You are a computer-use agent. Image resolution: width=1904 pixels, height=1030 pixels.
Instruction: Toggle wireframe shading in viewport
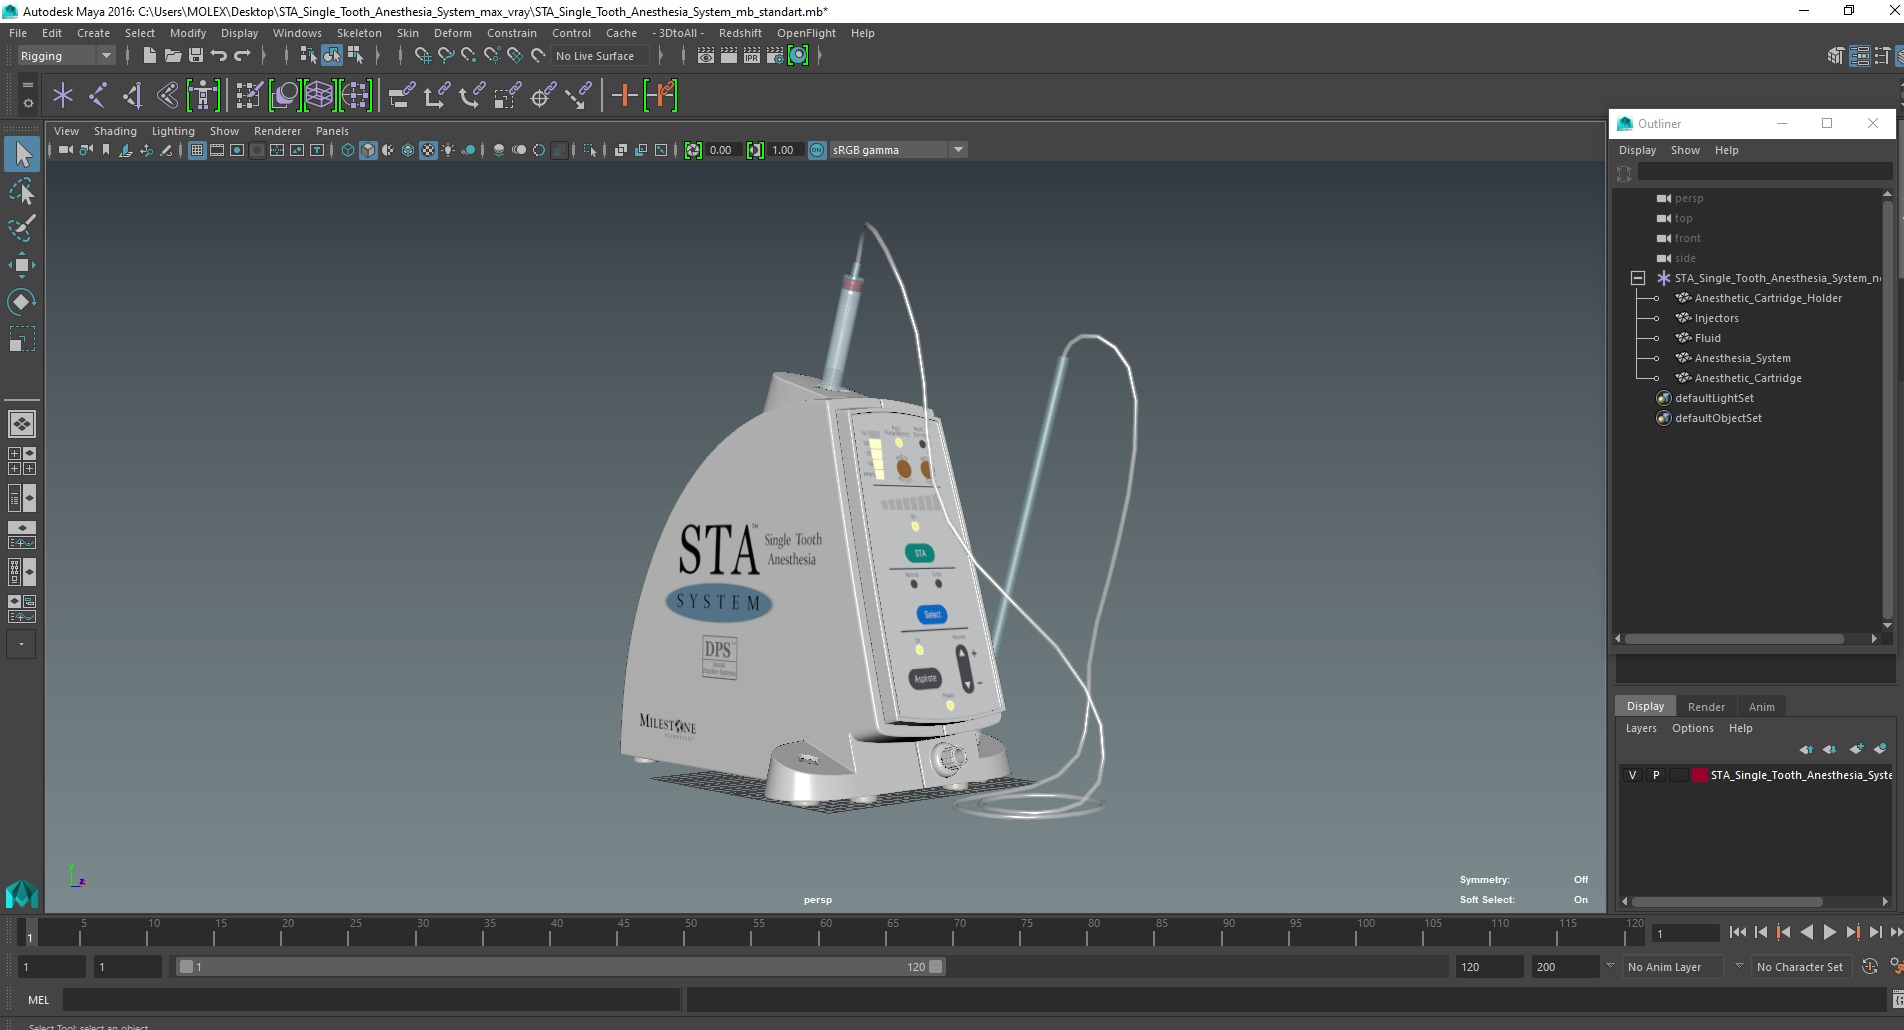click(x=348, y=150)
